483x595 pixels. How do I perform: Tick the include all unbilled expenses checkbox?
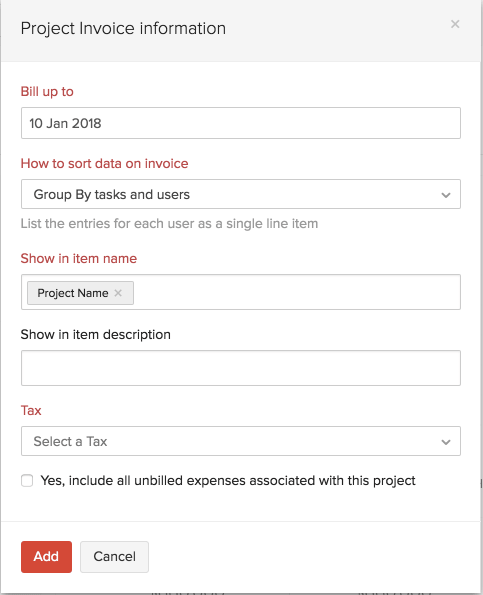[x=27, y=480]
